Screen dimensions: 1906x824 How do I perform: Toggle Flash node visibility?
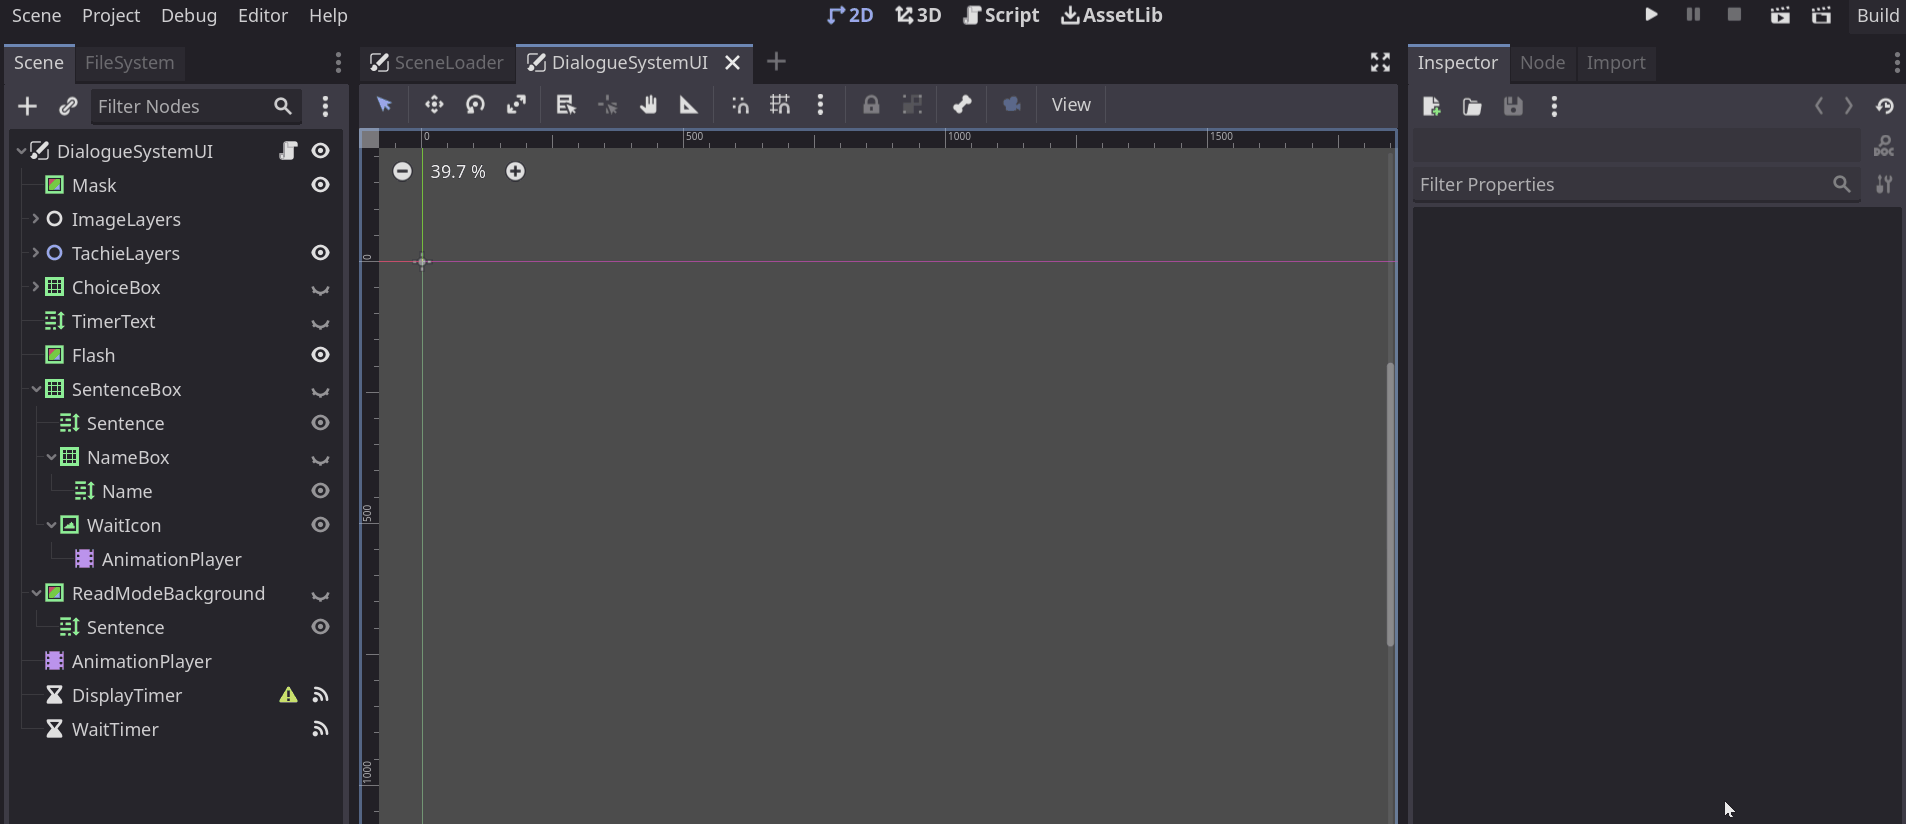pos(320,355)
